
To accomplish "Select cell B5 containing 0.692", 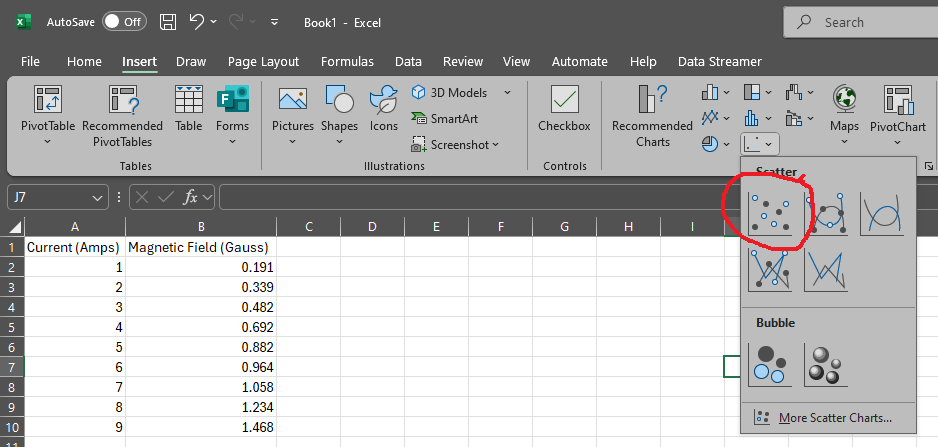I will pos(200,327).
